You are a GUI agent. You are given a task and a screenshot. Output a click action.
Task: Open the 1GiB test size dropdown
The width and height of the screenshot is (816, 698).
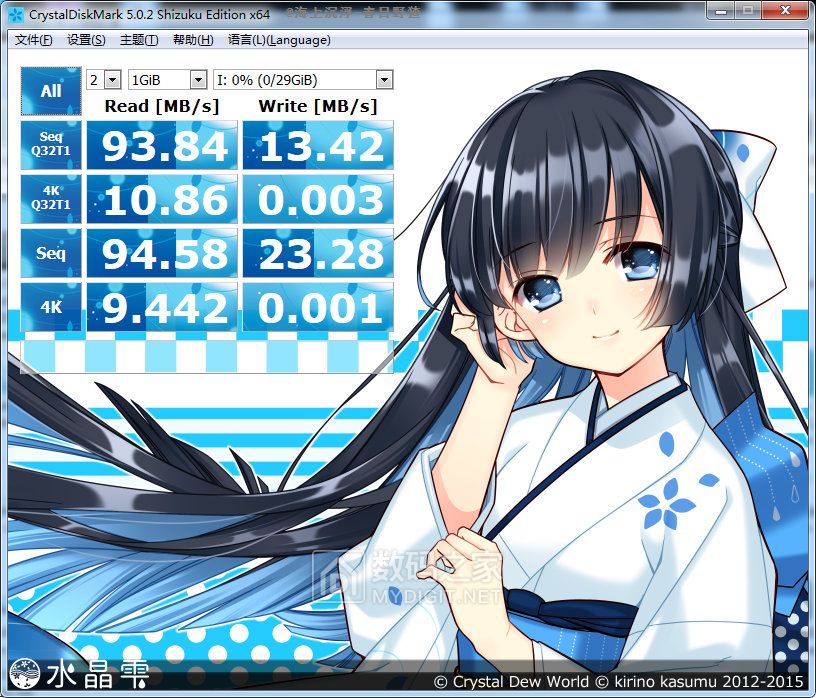click(168, 80)
